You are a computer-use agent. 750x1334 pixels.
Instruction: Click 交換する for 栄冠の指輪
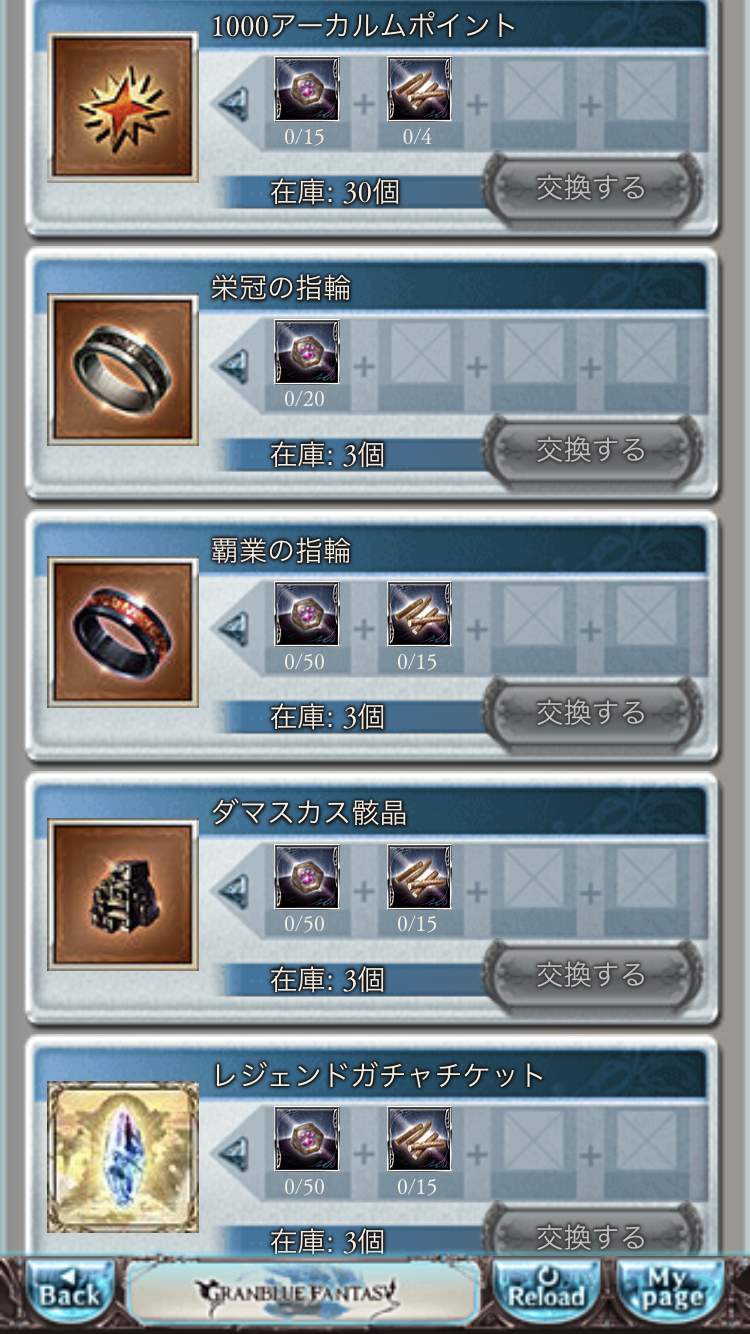(592, 451)
